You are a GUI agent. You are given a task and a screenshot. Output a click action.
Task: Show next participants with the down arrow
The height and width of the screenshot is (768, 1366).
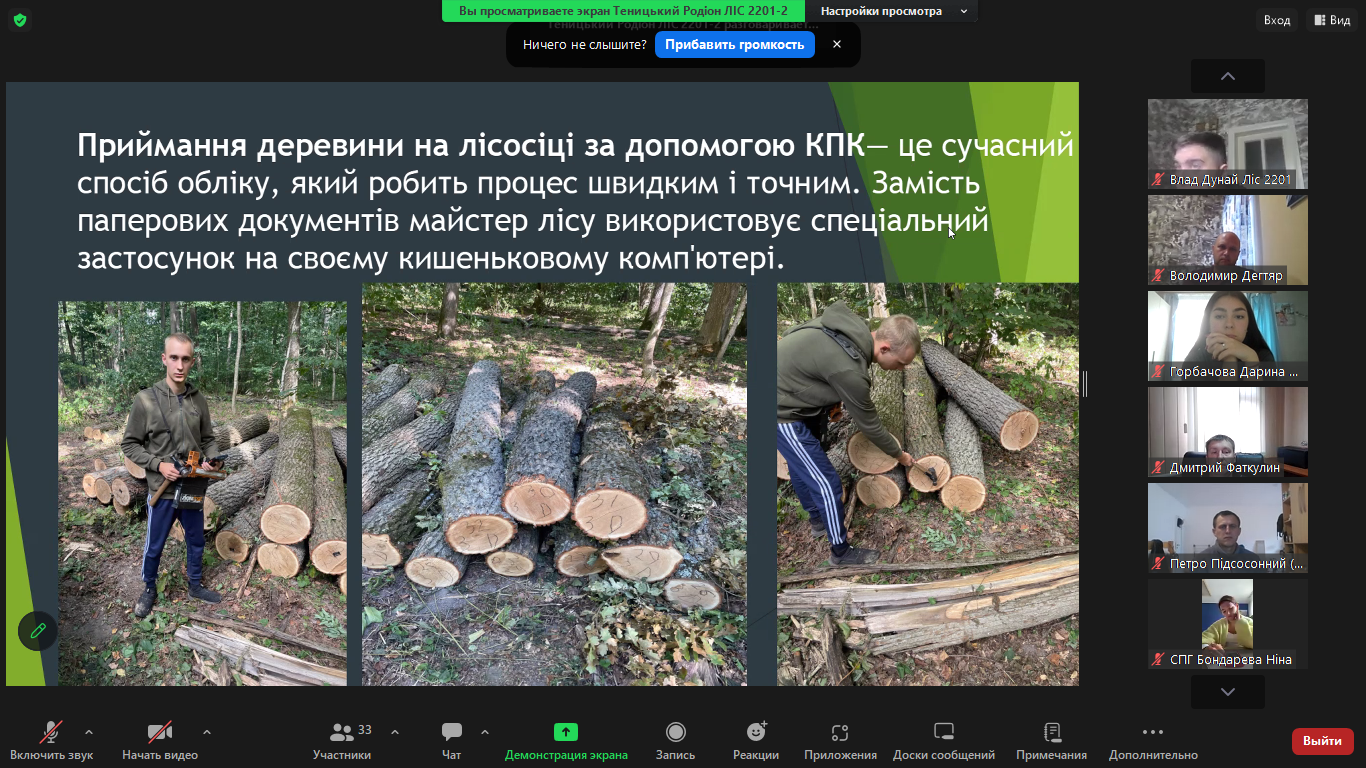coord(1228,692)
